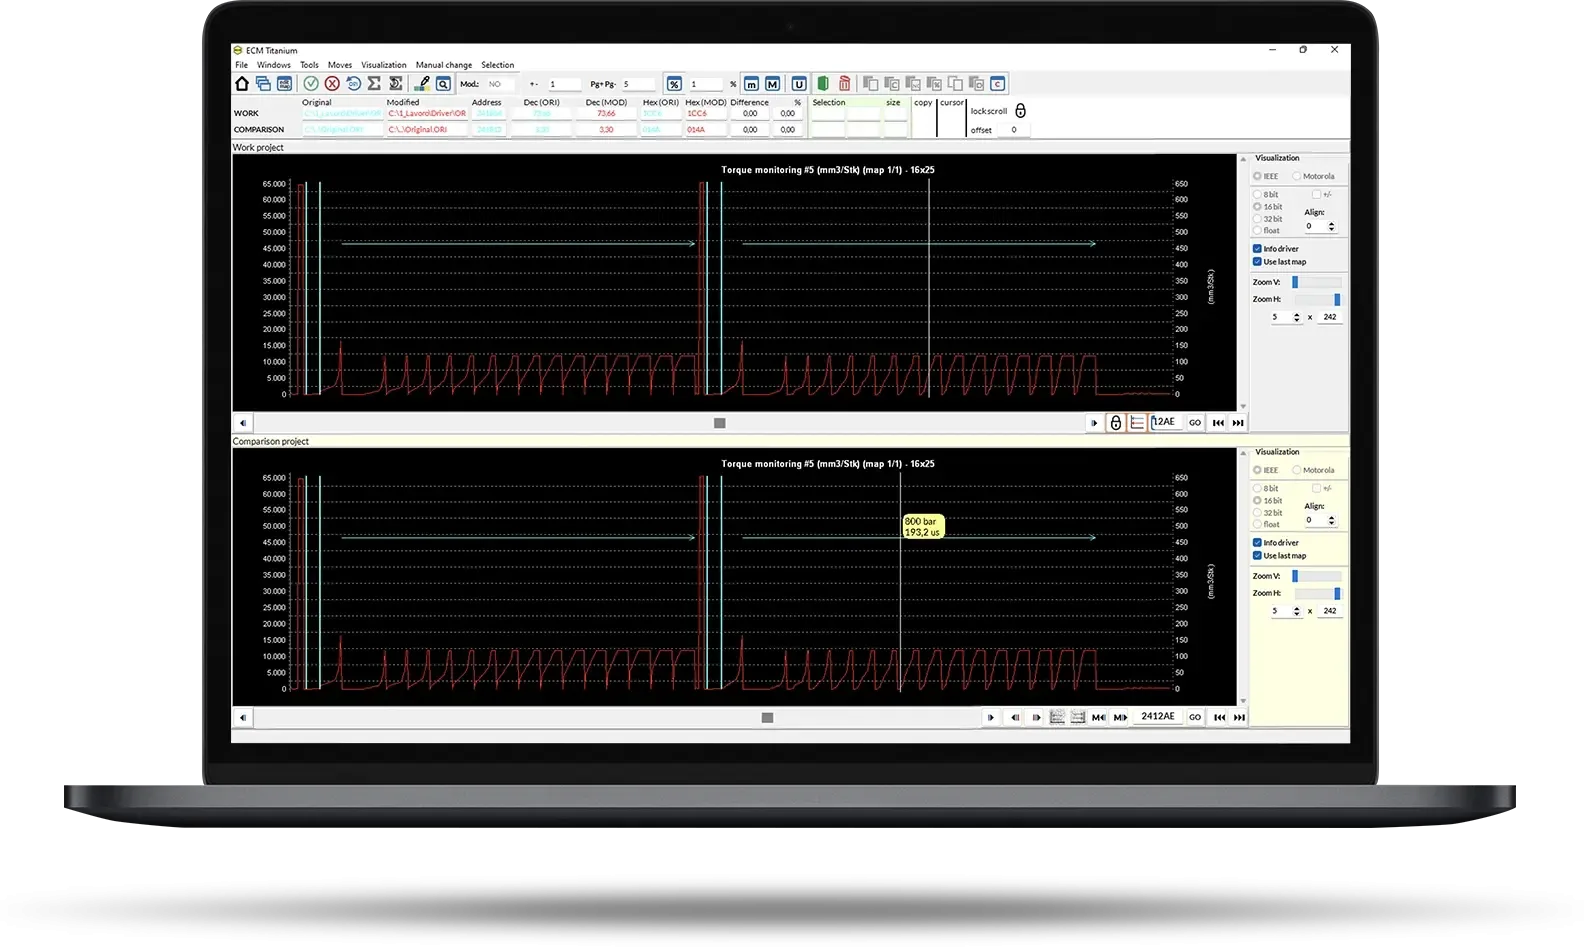
Task: Click GO button under the Comparison graph
Action: 1195,717
